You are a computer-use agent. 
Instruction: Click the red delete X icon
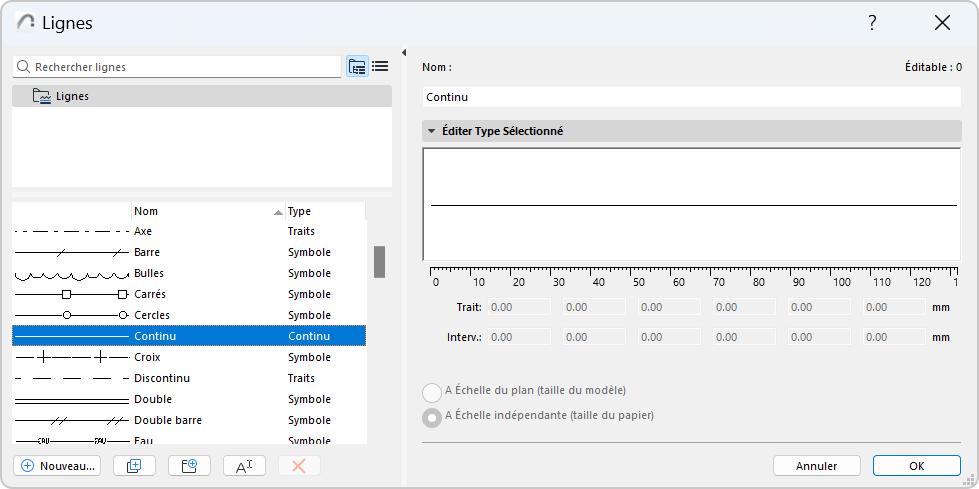[299, 465]
